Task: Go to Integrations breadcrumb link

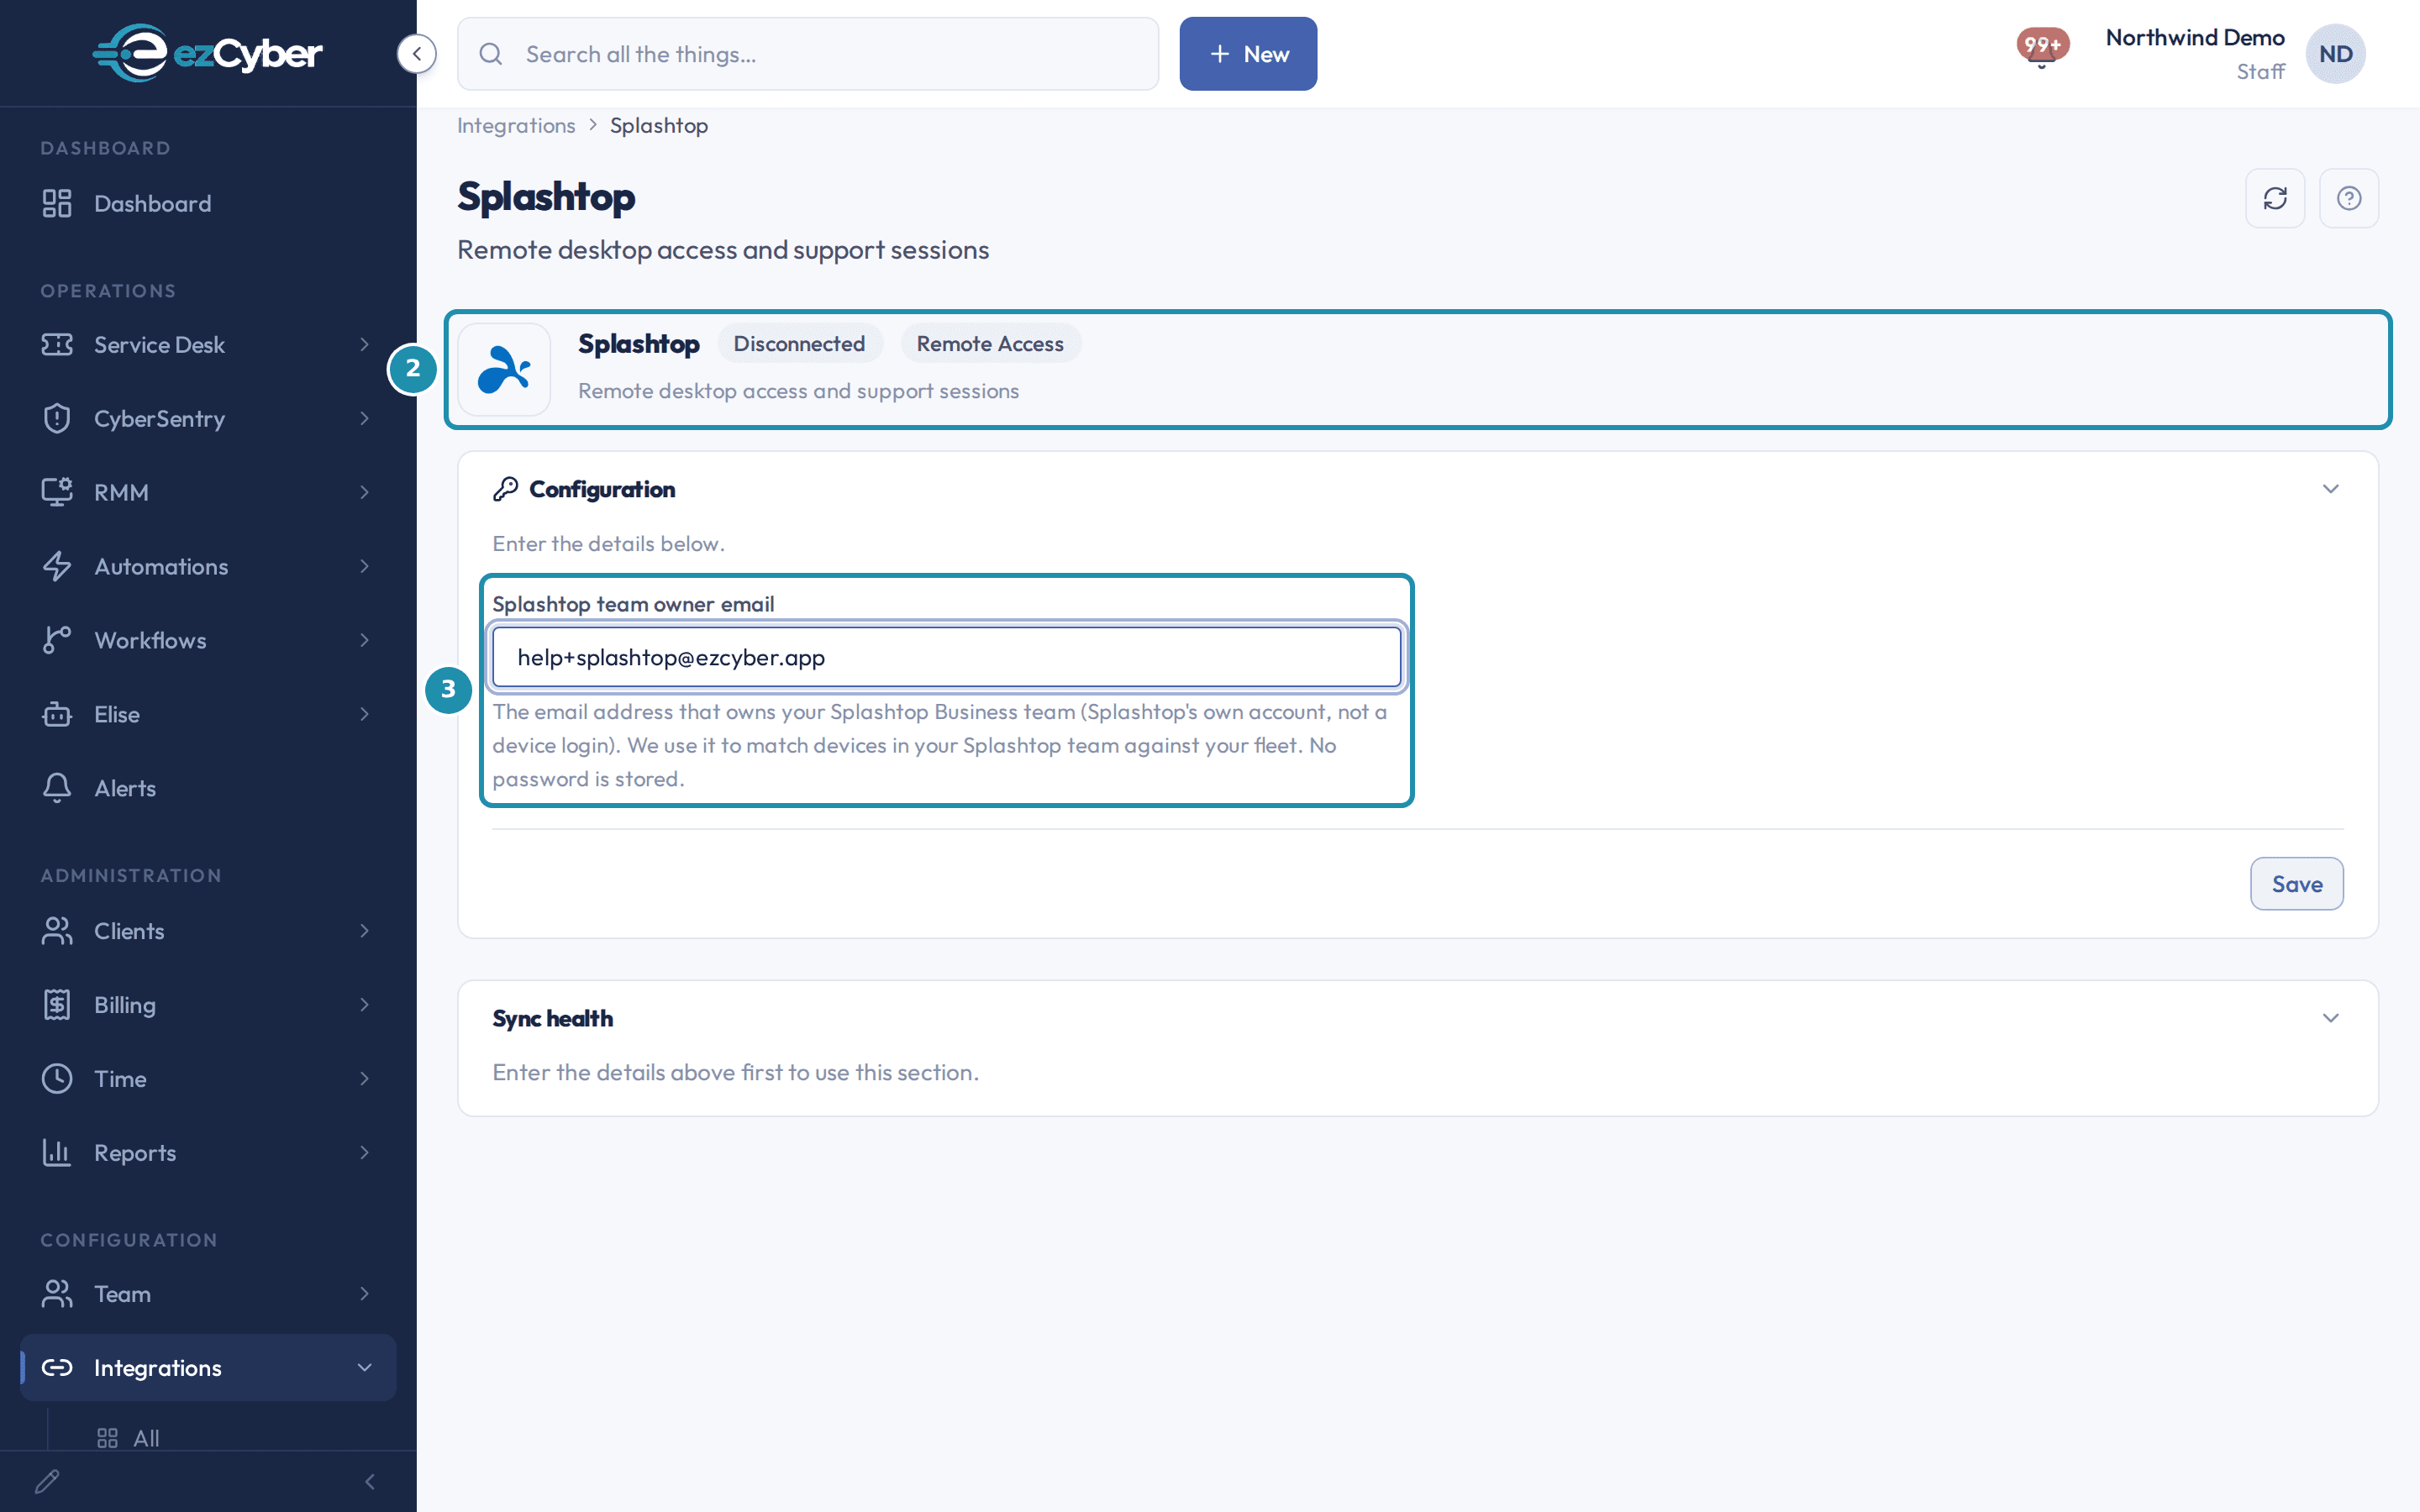Action: (516, 126)
